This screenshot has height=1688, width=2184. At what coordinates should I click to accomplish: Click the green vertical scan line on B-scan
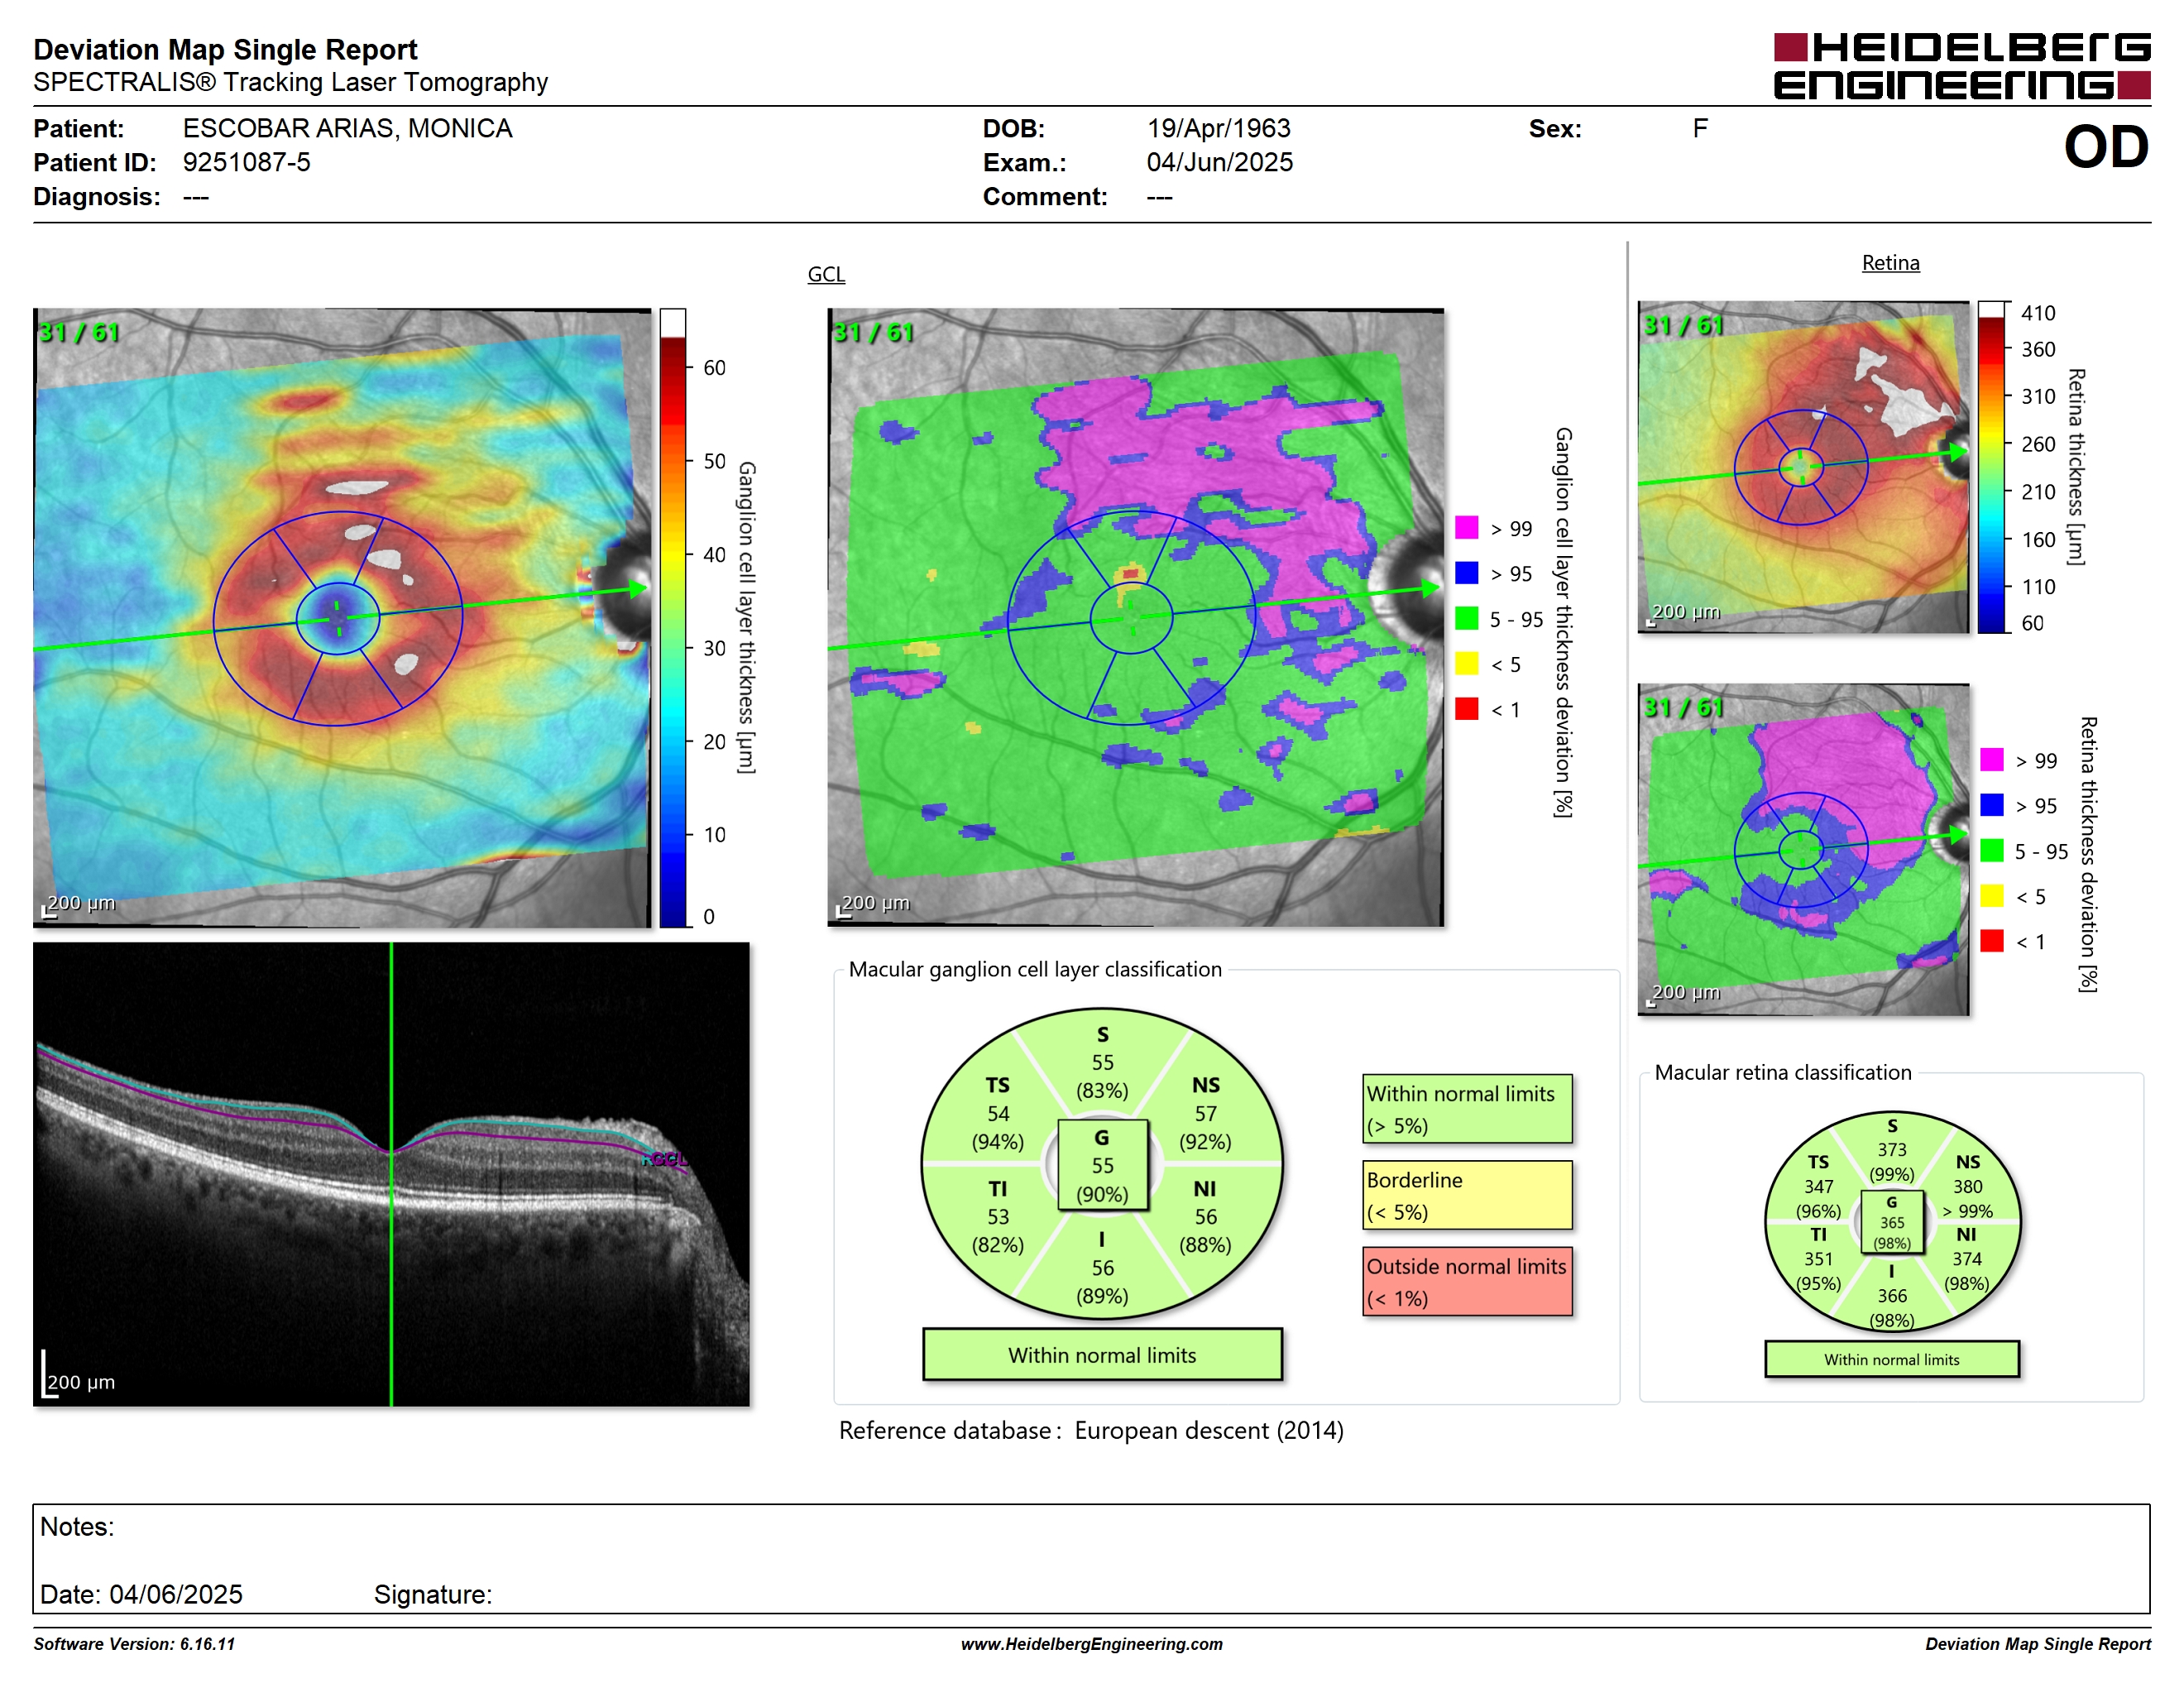(x=391, y=1174)
